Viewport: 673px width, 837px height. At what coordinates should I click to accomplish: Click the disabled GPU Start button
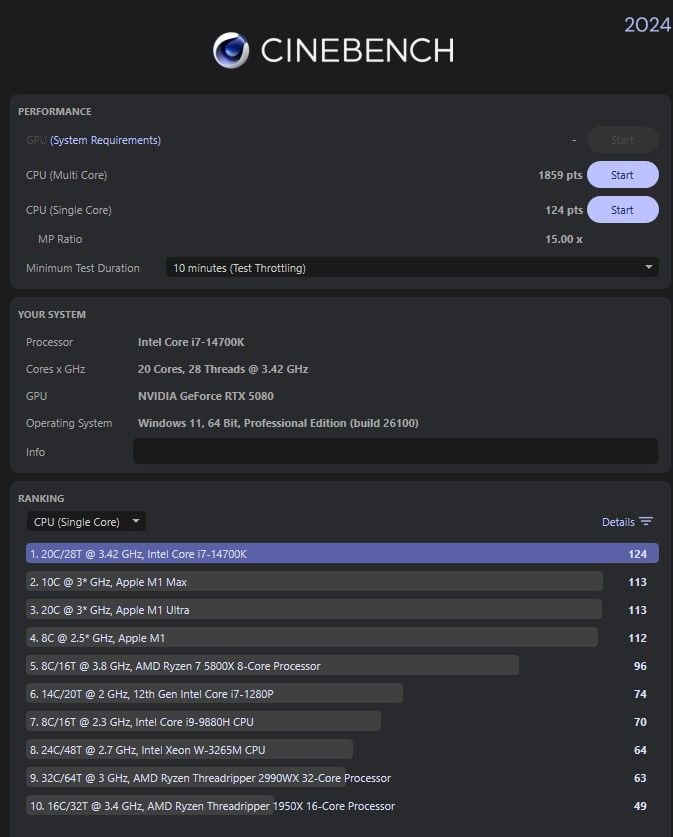[622, 140]
